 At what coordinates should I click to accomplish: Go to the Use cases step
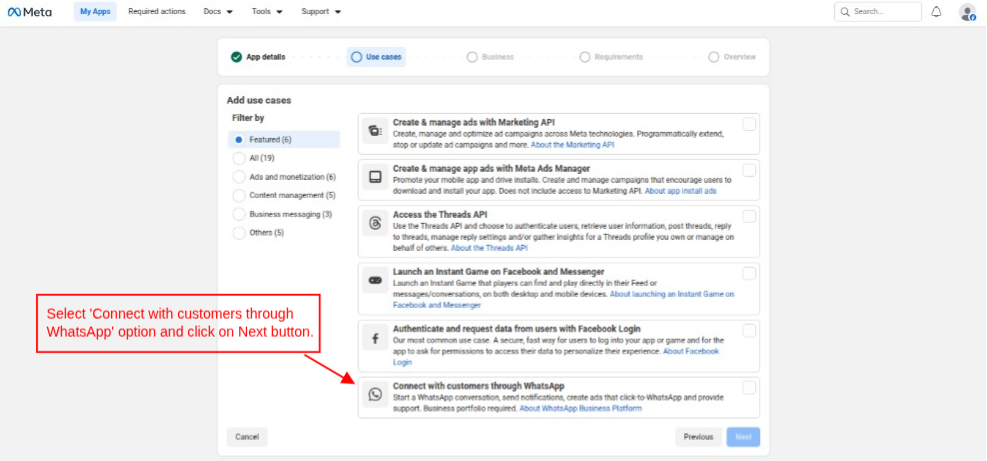[376, 57]
